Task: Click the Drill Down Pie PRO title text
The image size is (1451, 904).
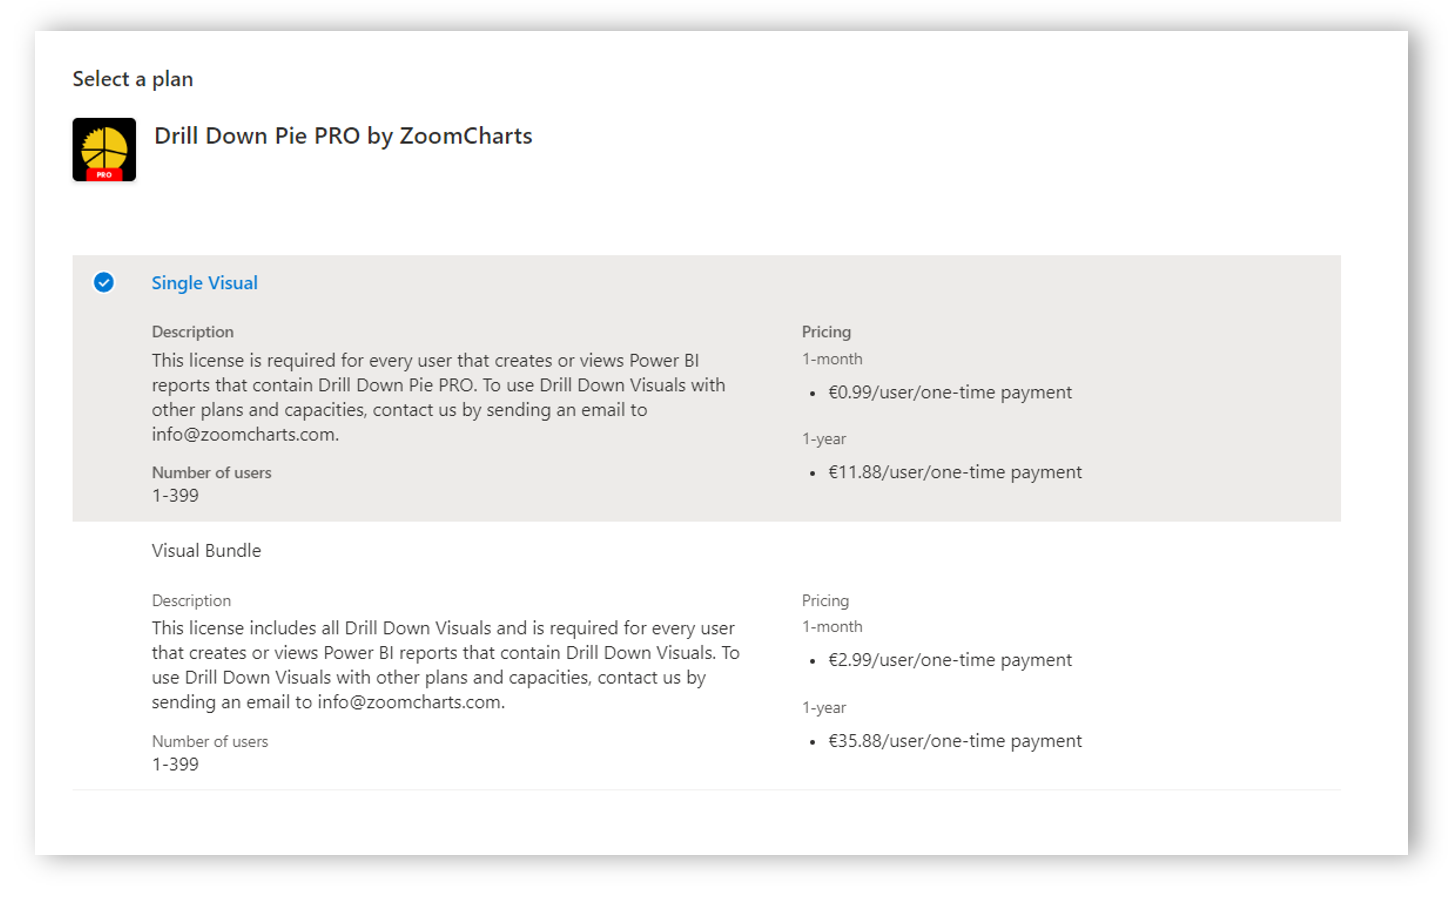Action: click(x=343, y=136)
